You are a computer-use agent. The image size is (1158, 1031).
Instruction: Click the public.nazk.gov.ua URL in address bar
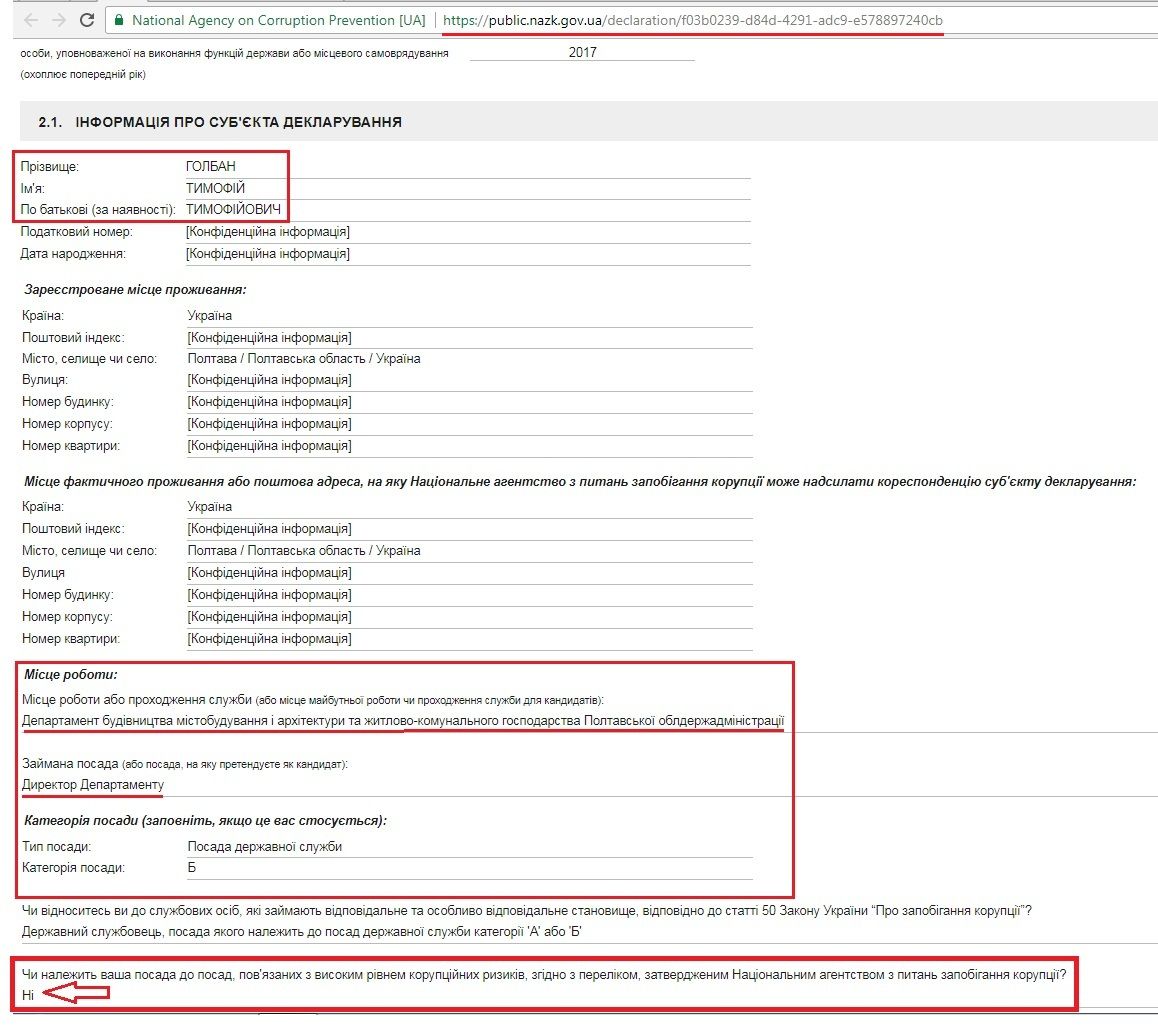(x=692, y=20)
